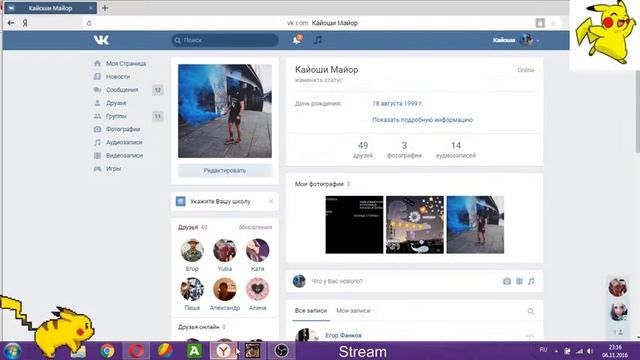Attach audio with the note icon in post box
Viewport: 640px width, 360px height.
click(531, 281)
